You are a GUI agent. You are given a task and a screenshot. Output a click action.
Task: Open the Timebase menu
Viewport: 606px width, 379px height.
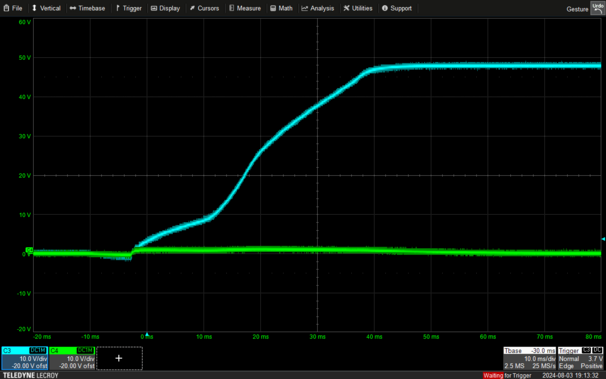click(87, 8)
